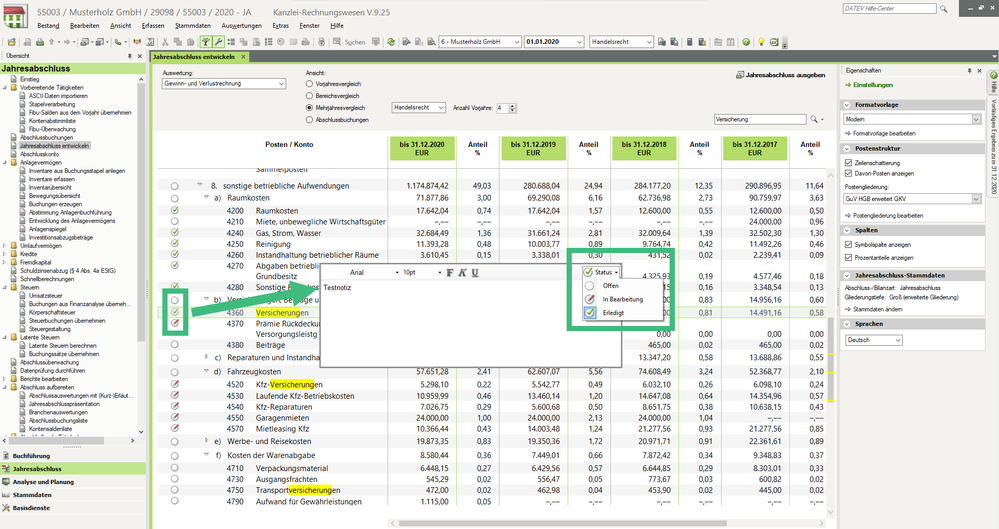Open the Sprachen dropdown showing Deutsch
This screenshot has width=999, height=529.
tap(873, 340)
